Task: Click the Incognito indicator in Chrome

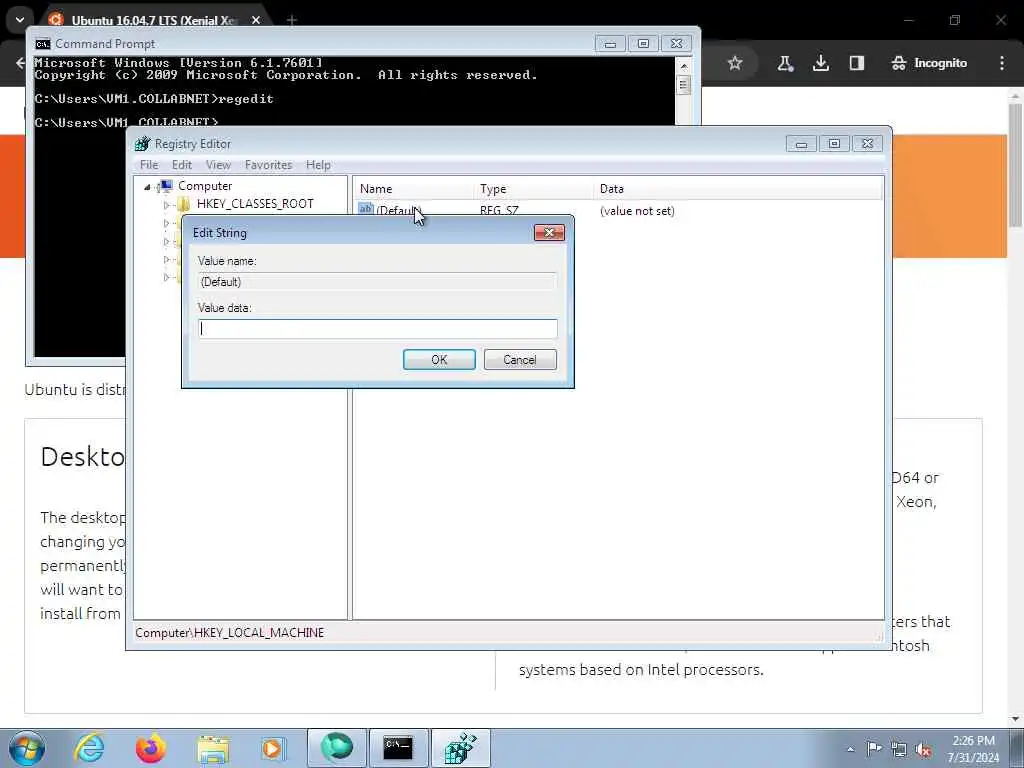Action: [x=929, y=63]
